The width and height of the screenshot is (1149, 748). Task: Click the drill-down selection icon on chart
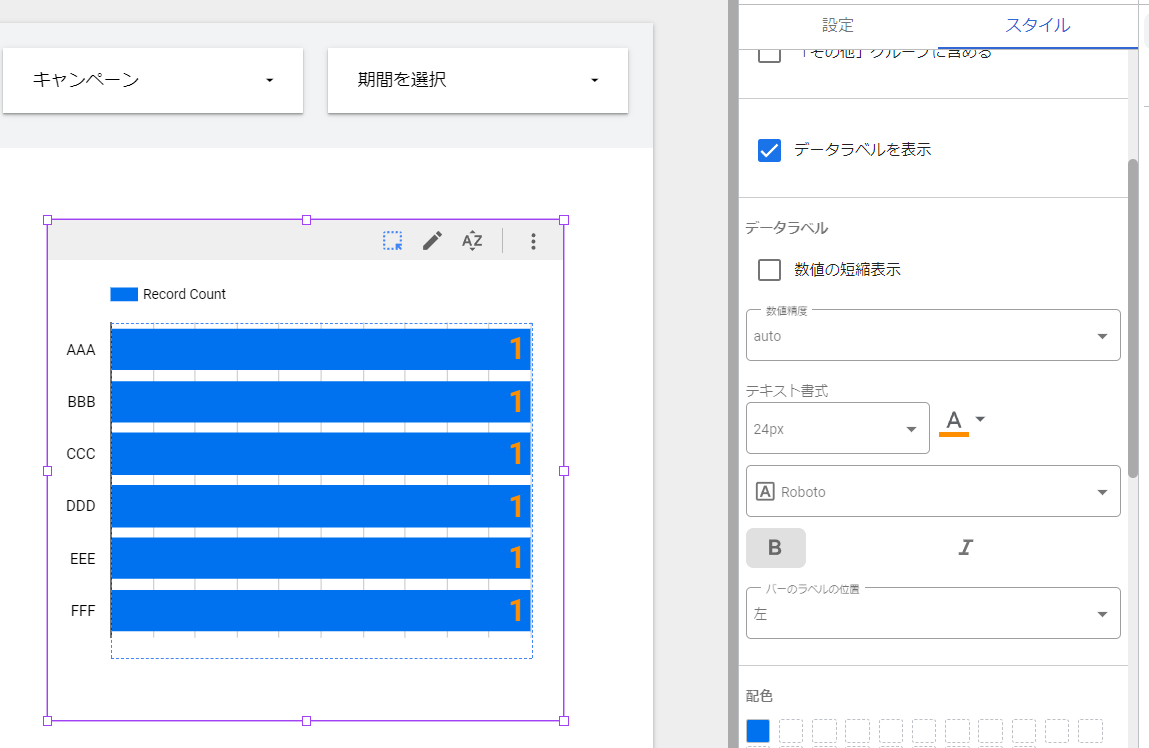(393, 241)
